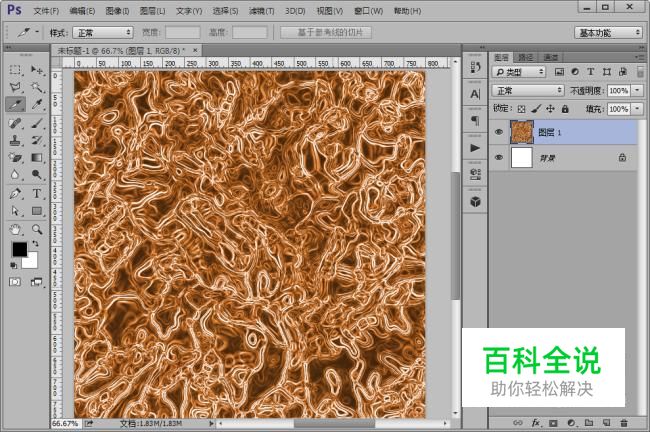Toggle lock position icon
650x432 pixels.
click(550, 109)
